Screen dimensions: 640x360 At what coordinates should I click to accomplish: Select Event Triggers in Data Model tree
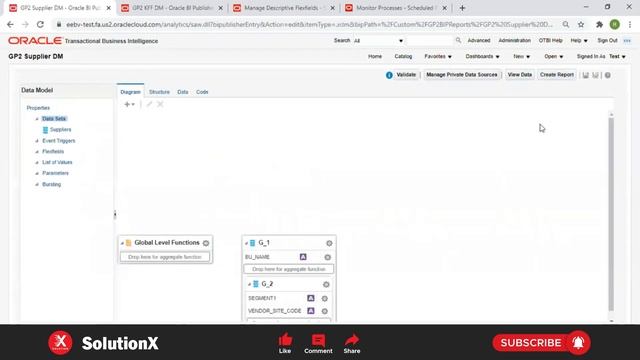tap(58, 141)
